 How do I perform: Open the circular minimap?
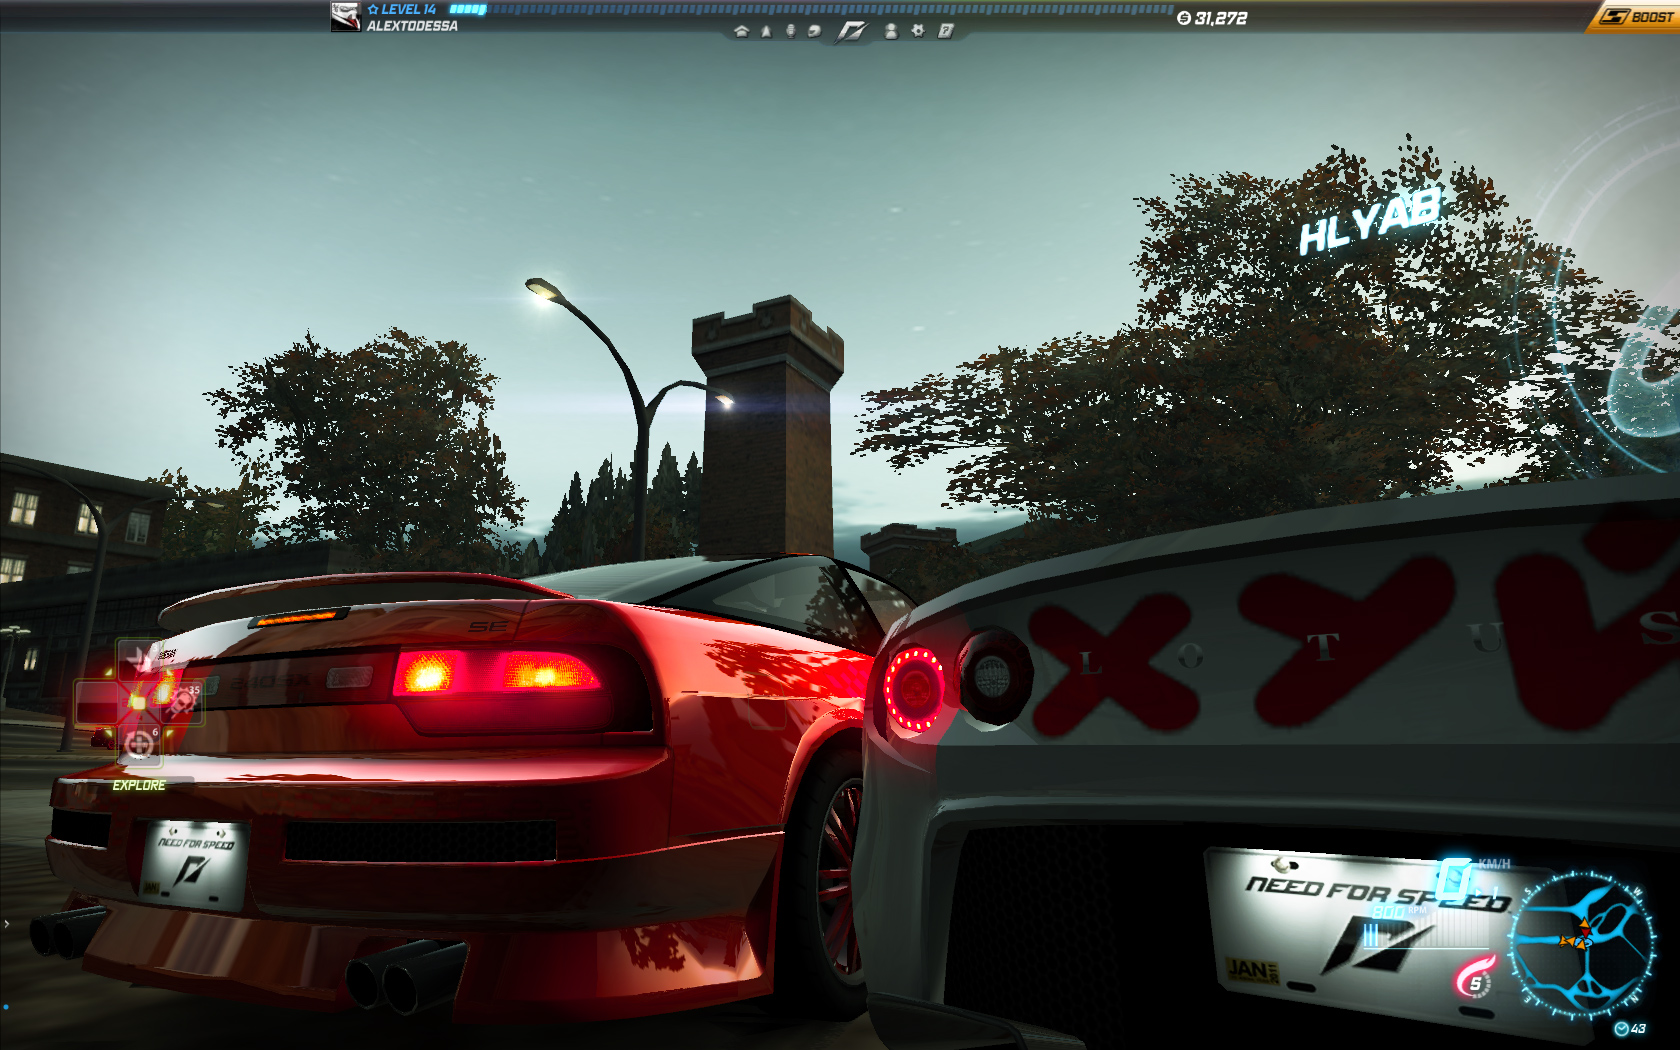tap(1581, 945)
